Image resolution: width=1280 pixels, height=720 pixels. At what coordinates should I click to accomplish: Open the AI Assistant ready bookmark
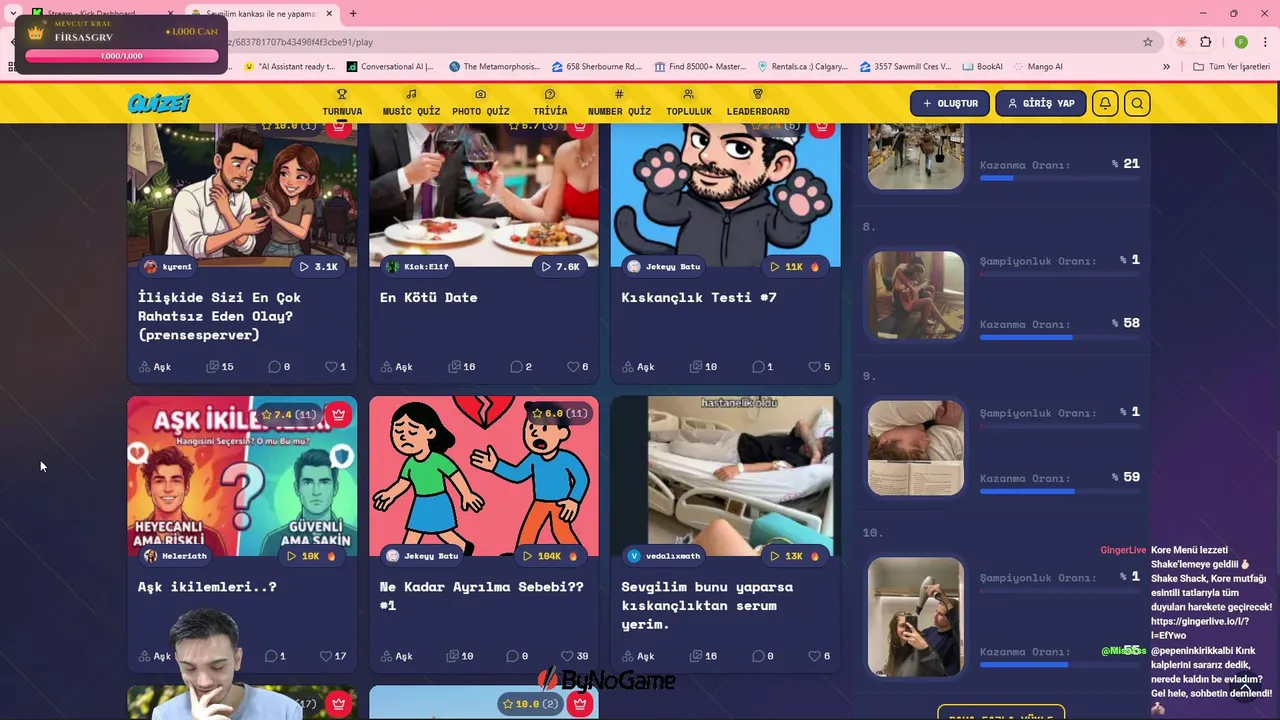click(290, 66)
